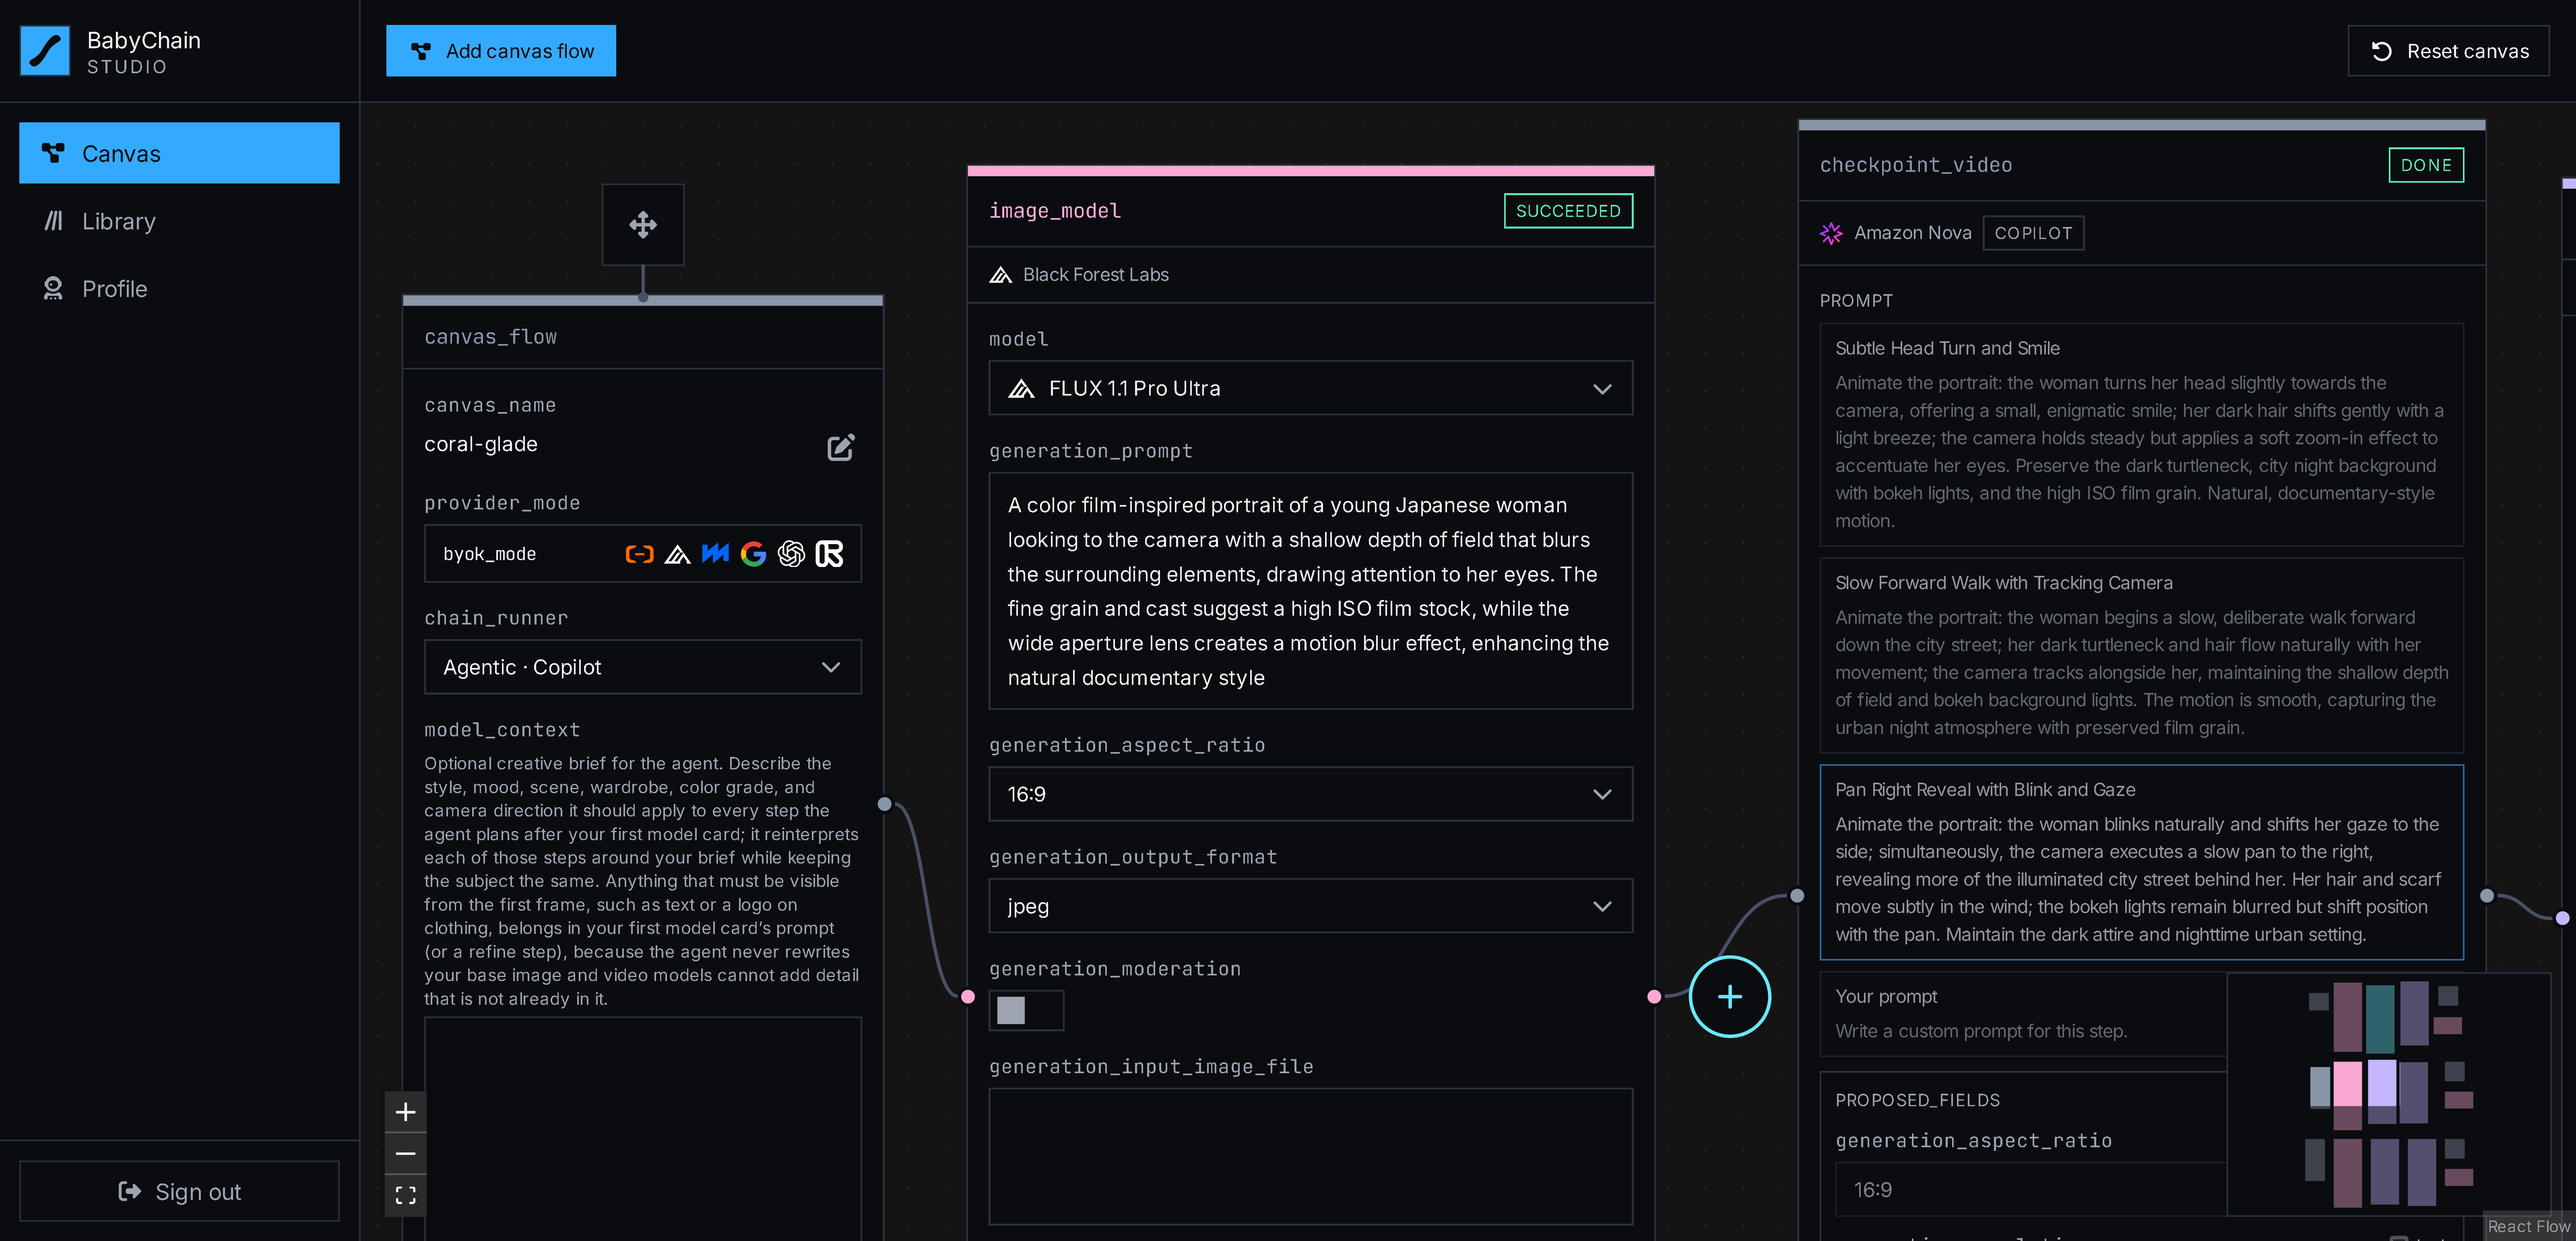Image resolution: width=2576 pixels, height=1241 pixels.
Task: Click the BabyChain Studio logo icon
Action: click(45, 51)
